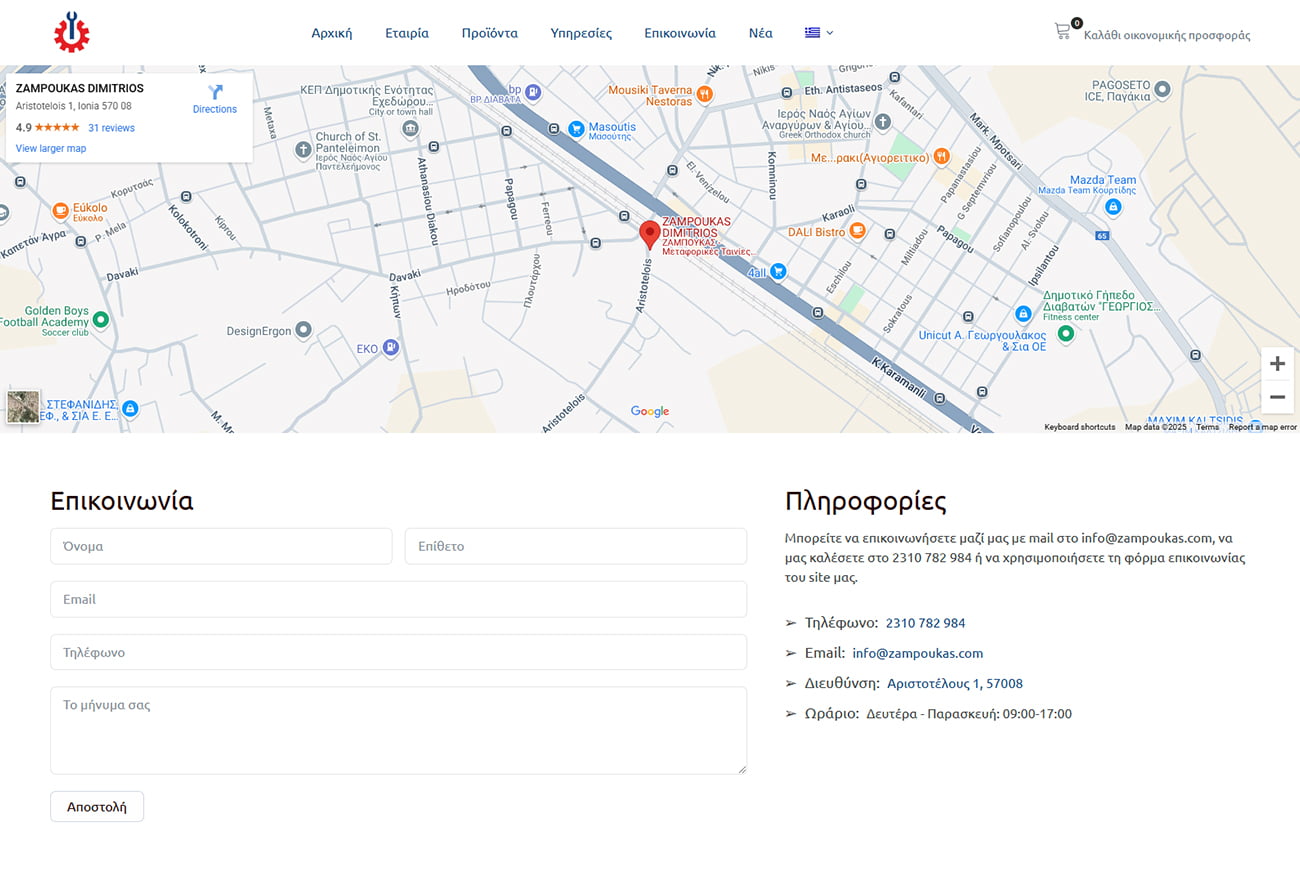Switch to satellite view thumbnail
1300x894 pixels.
[x=23, y=407]
